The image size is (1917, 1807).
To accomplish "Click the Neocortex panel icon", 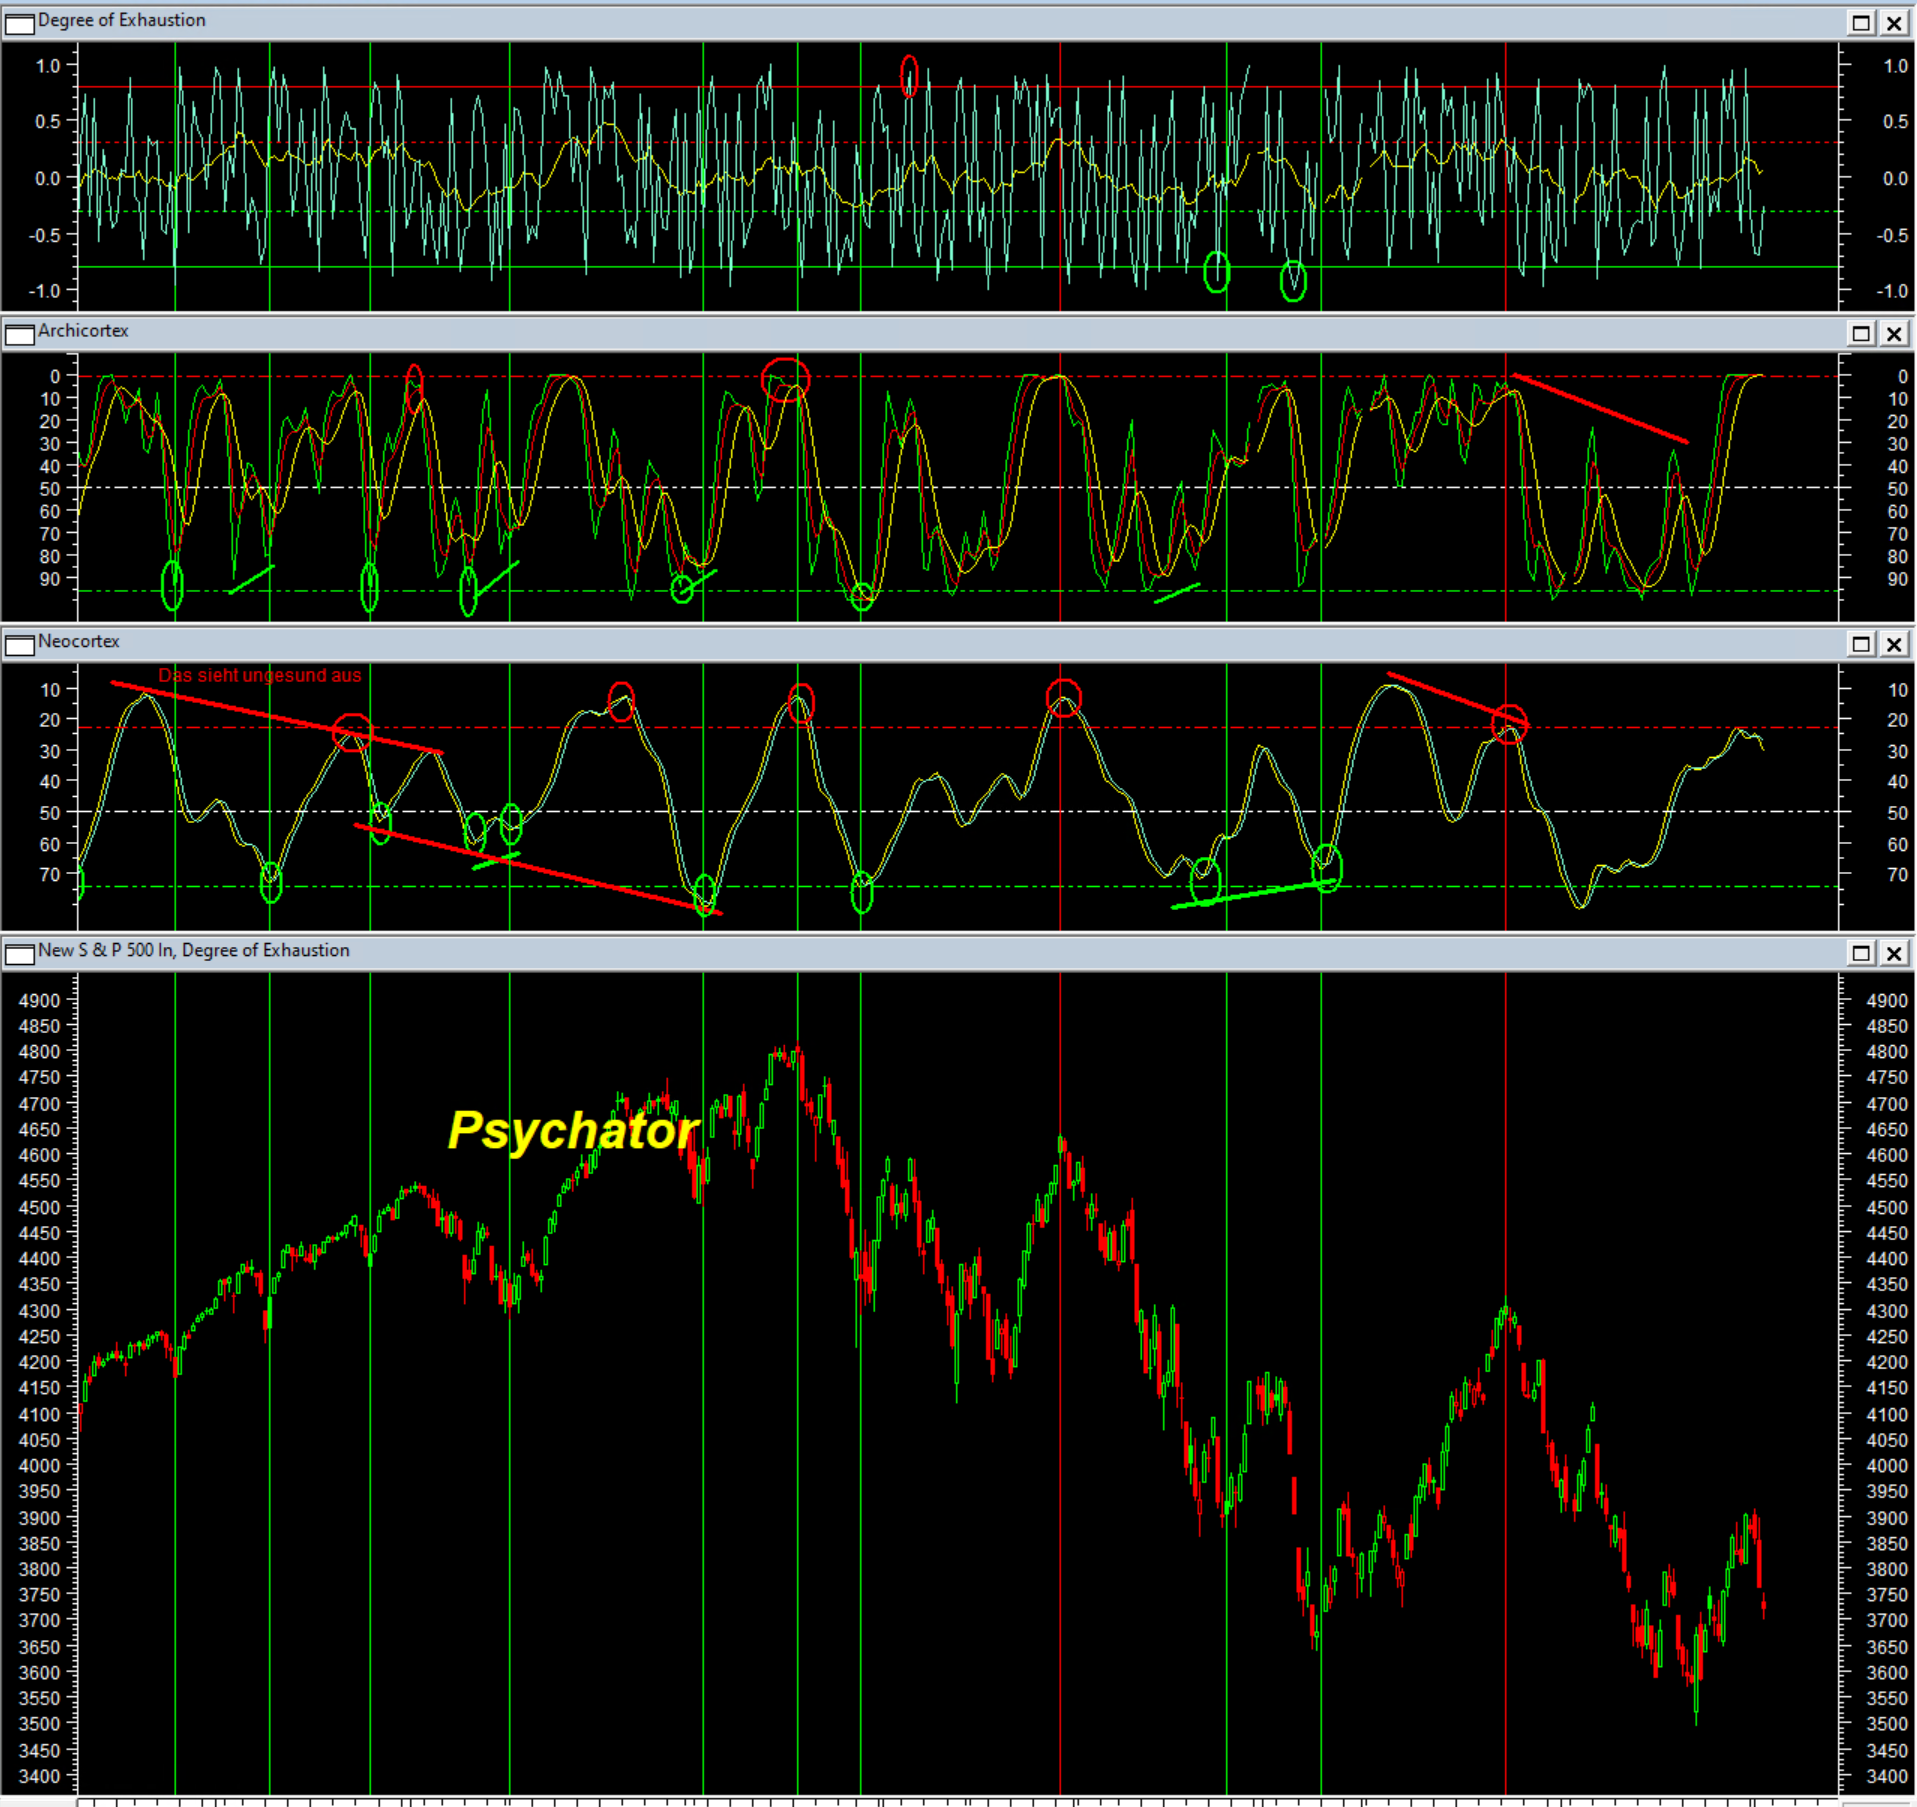I will coord(19,645).
